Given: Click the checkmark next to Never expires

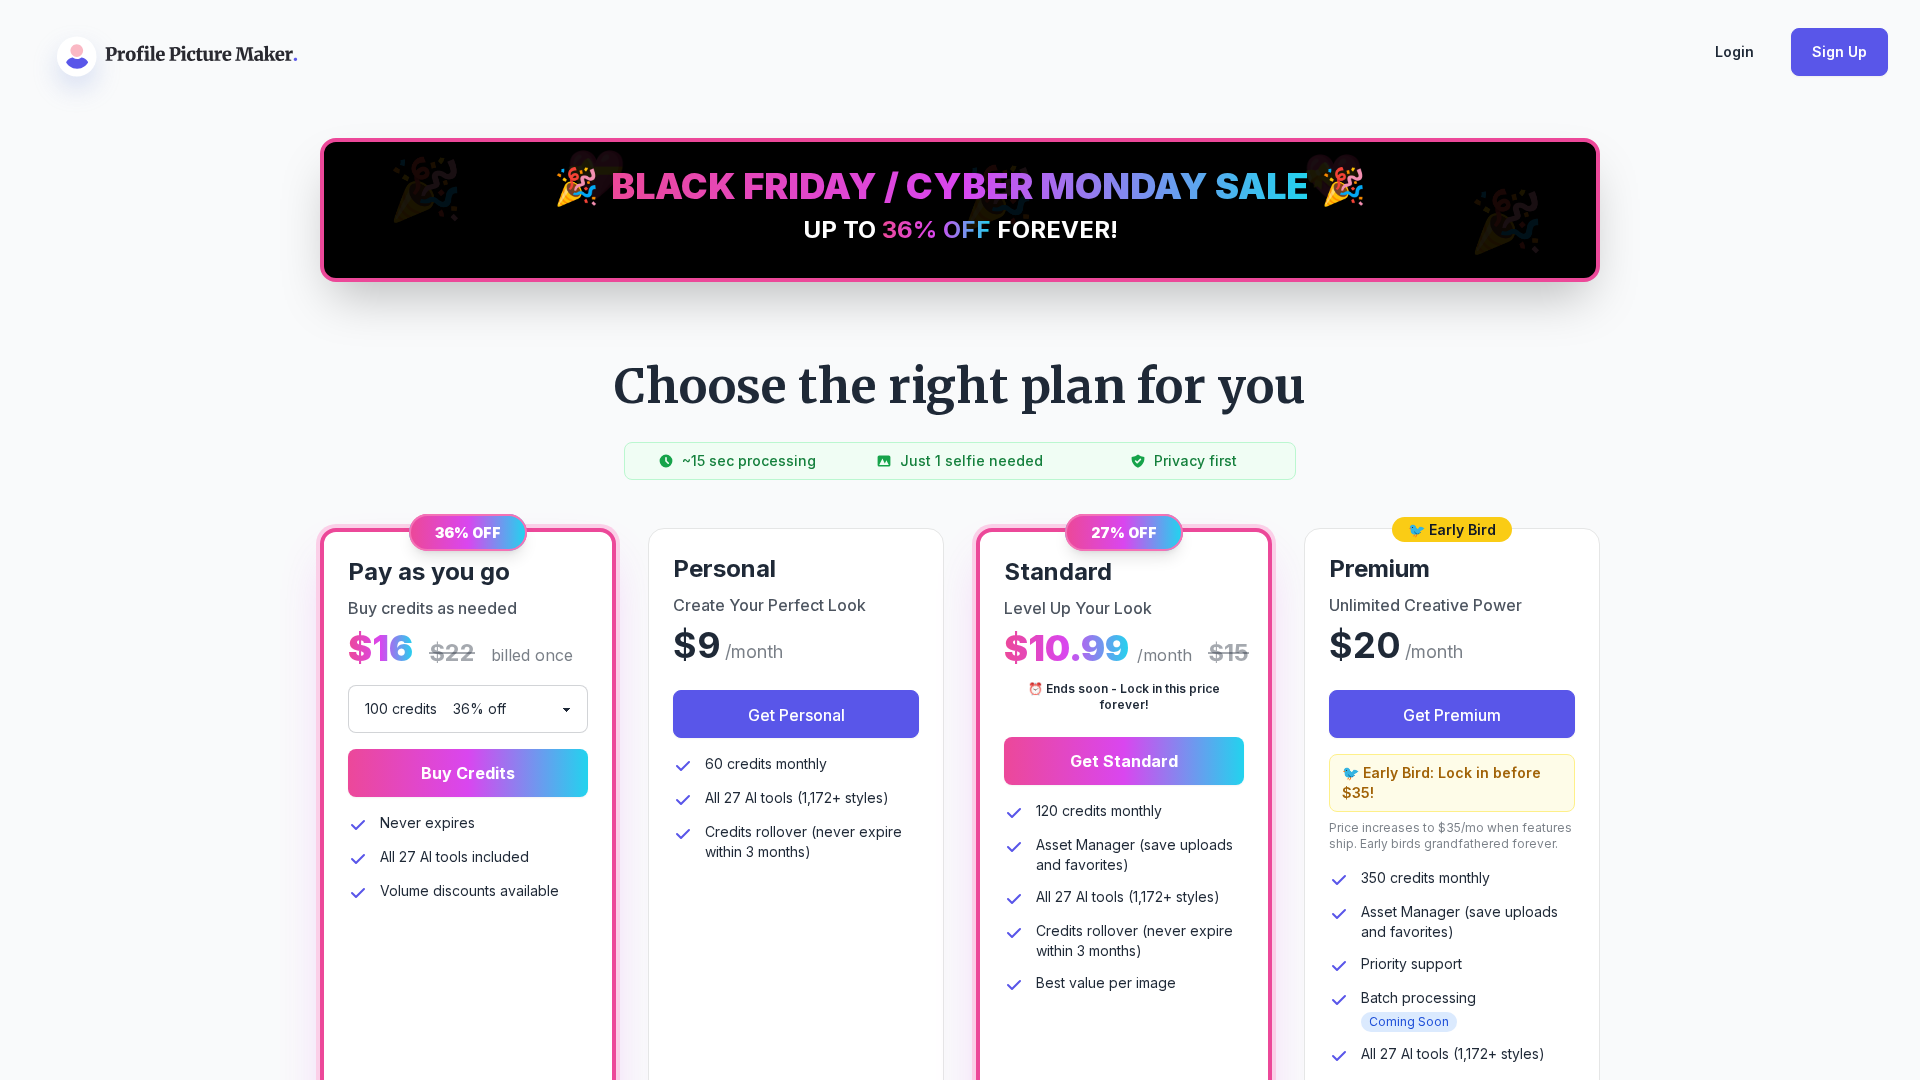Looking at the screenshot, I should coord(358,825).
